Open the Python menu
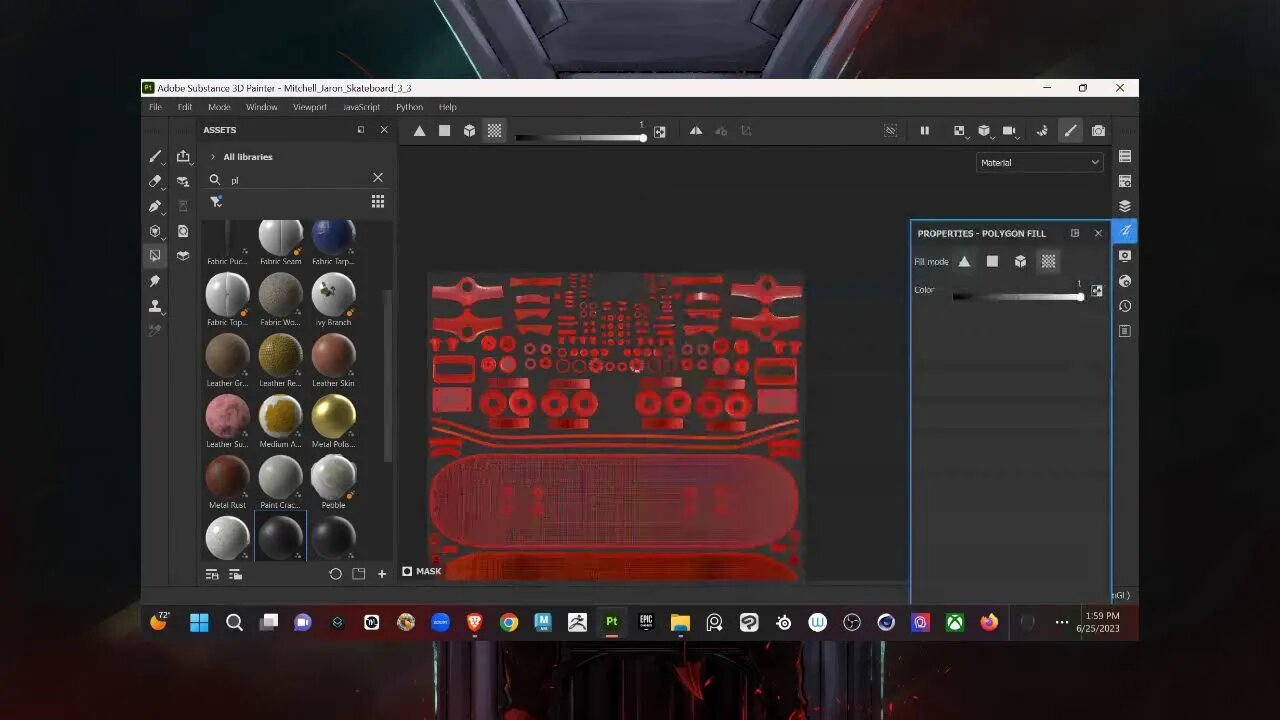Screen dimensions: 1280x720 tap(409, 107)
